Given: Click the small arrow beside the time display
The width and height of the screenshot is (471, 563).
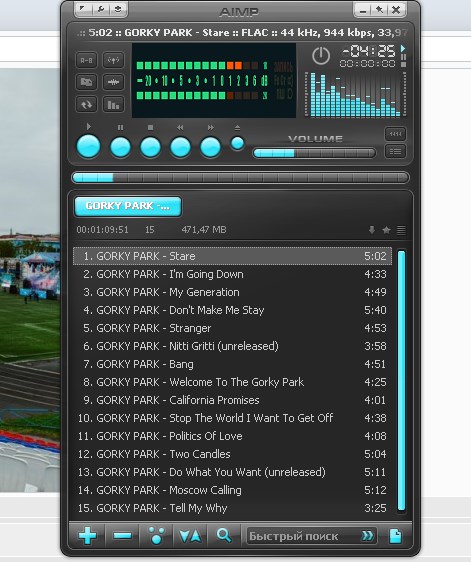Looking at the screenshot, I should (403, 48).
